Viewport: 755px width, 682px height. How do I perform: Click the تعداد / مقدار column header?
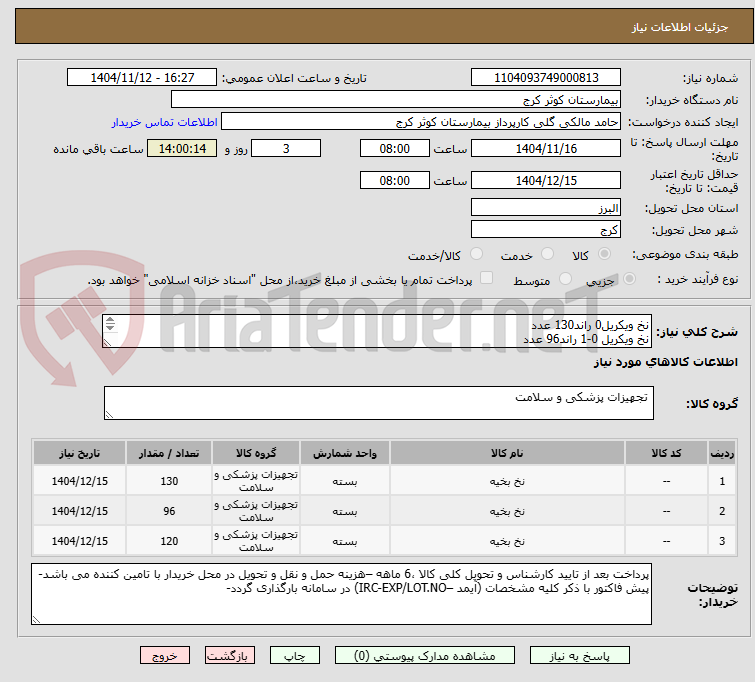click(169, 453)
